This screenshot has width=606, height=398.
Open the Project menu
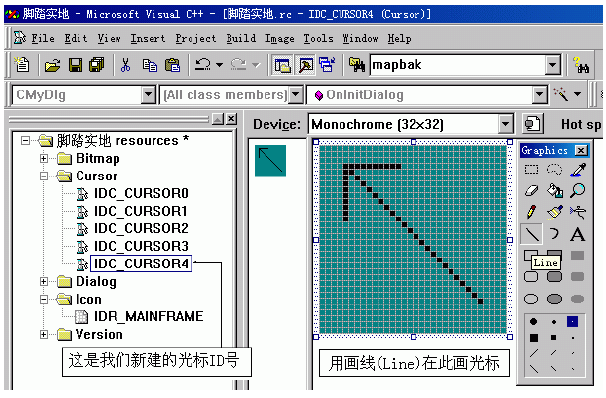pos(196,38)
